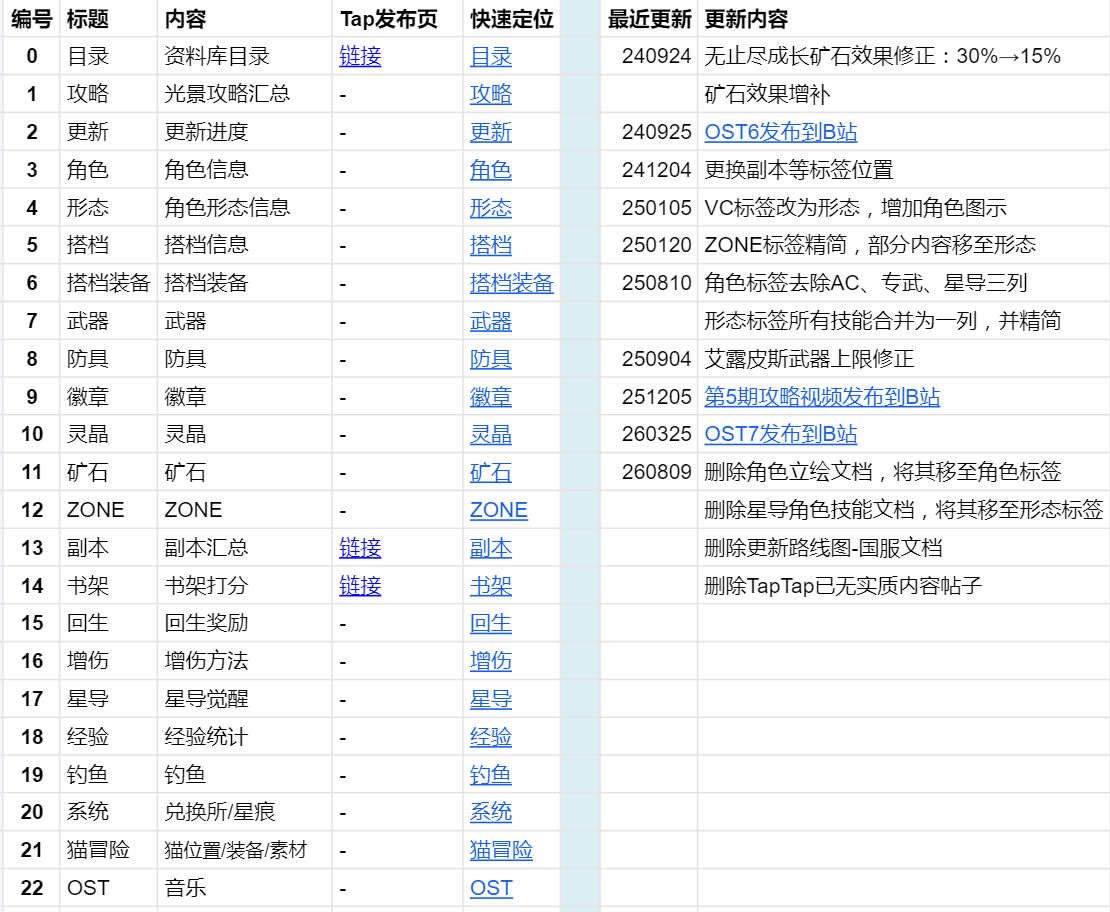
Task: Open the 链接 in the 书架打分 row
Action: pos(360,586)
